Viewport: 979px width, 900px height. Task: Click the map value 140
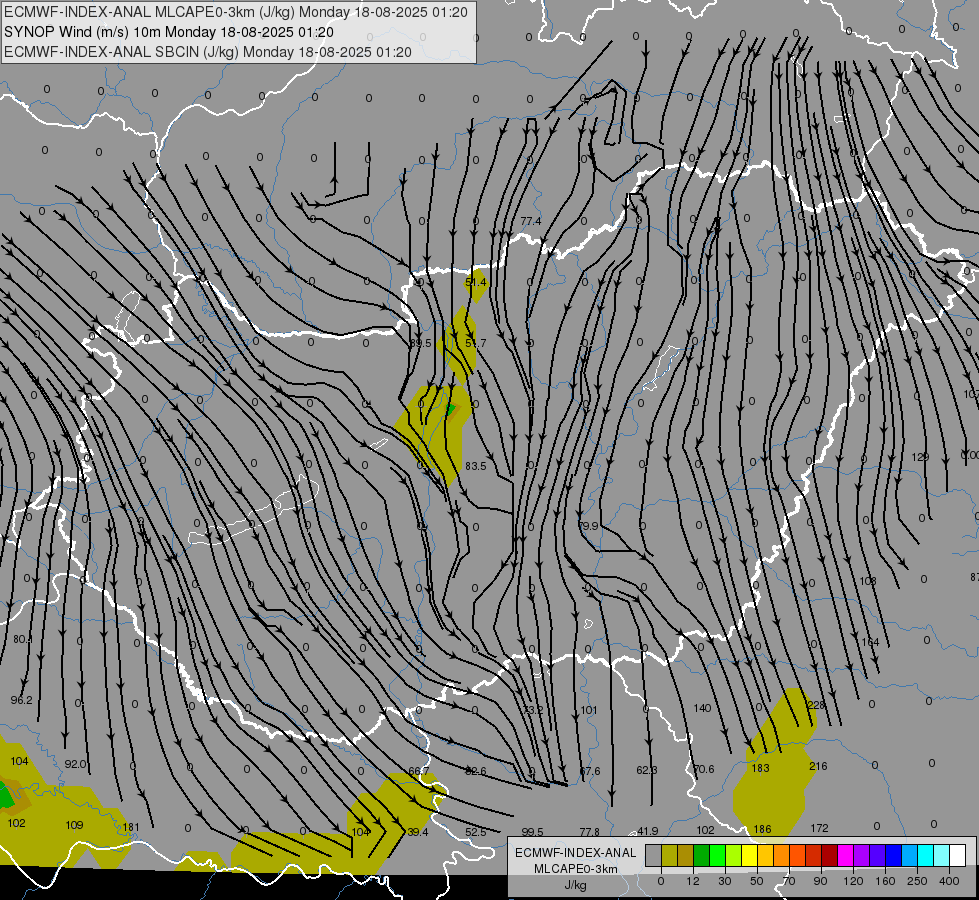(x=702, y=708)
